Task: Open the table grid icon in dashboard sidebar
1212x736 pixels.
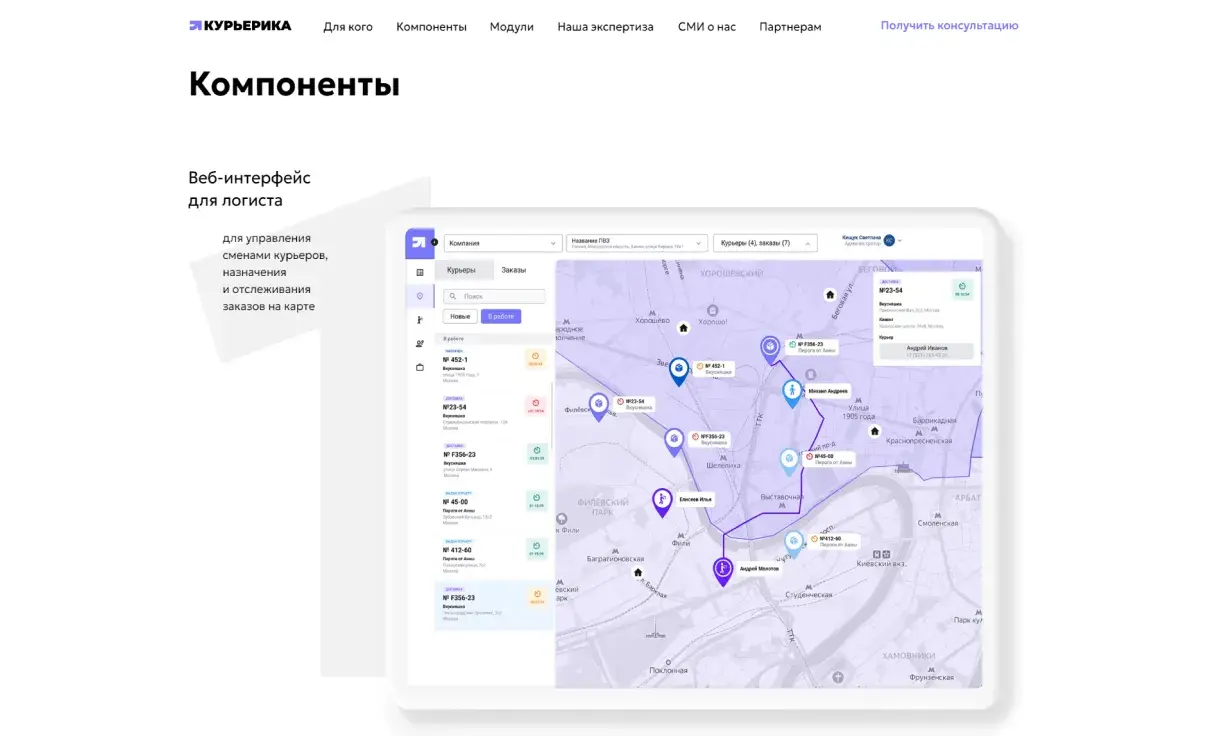Action: [420, 272]
